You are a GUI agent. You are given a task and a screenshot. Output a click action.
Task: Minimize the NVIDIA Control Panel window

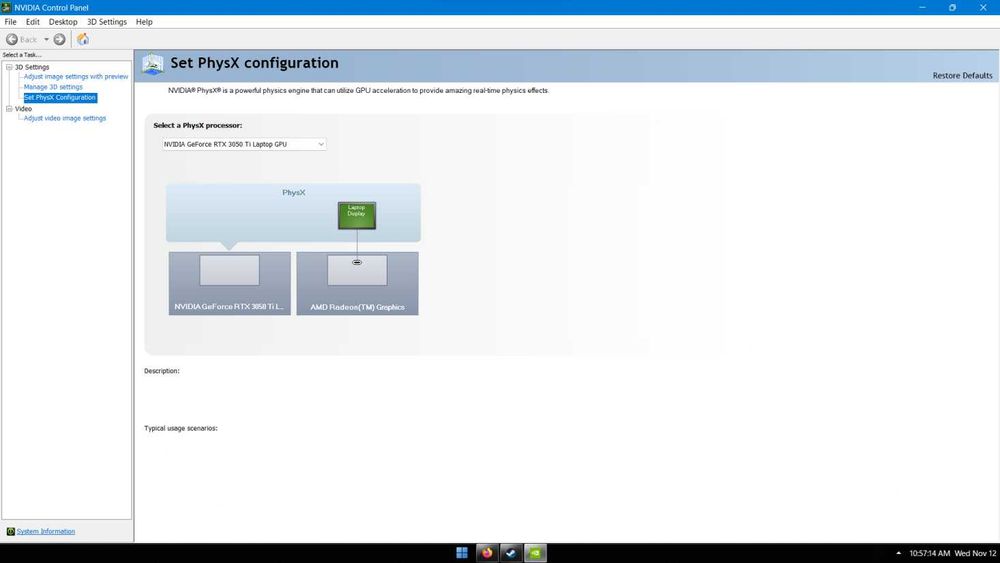922,7
